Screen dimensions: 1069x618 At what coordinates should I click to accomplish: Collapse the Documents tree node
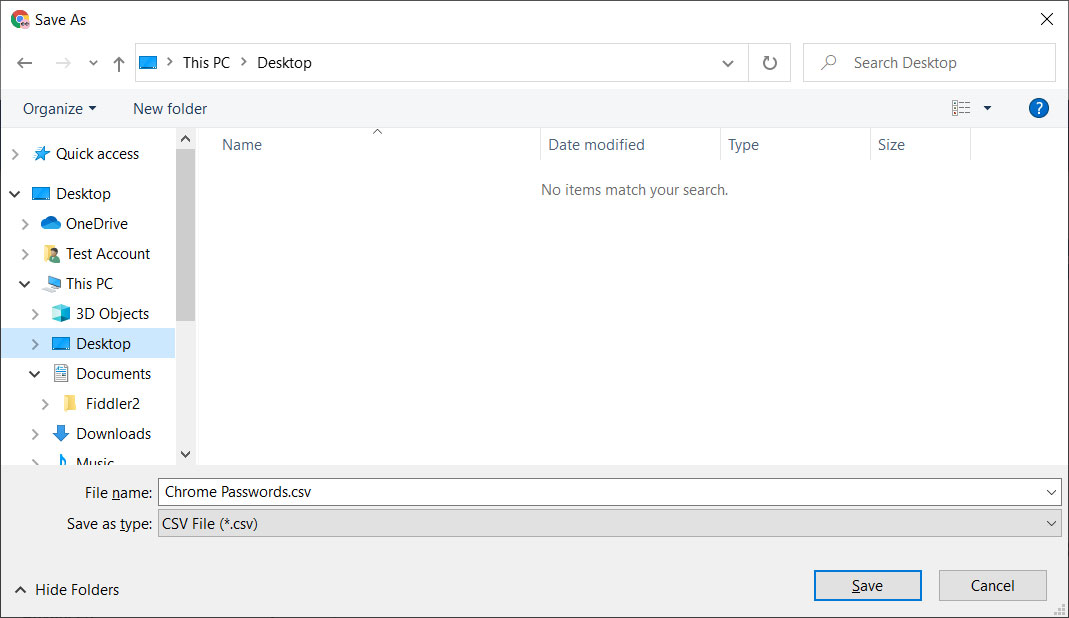point(35,374)
